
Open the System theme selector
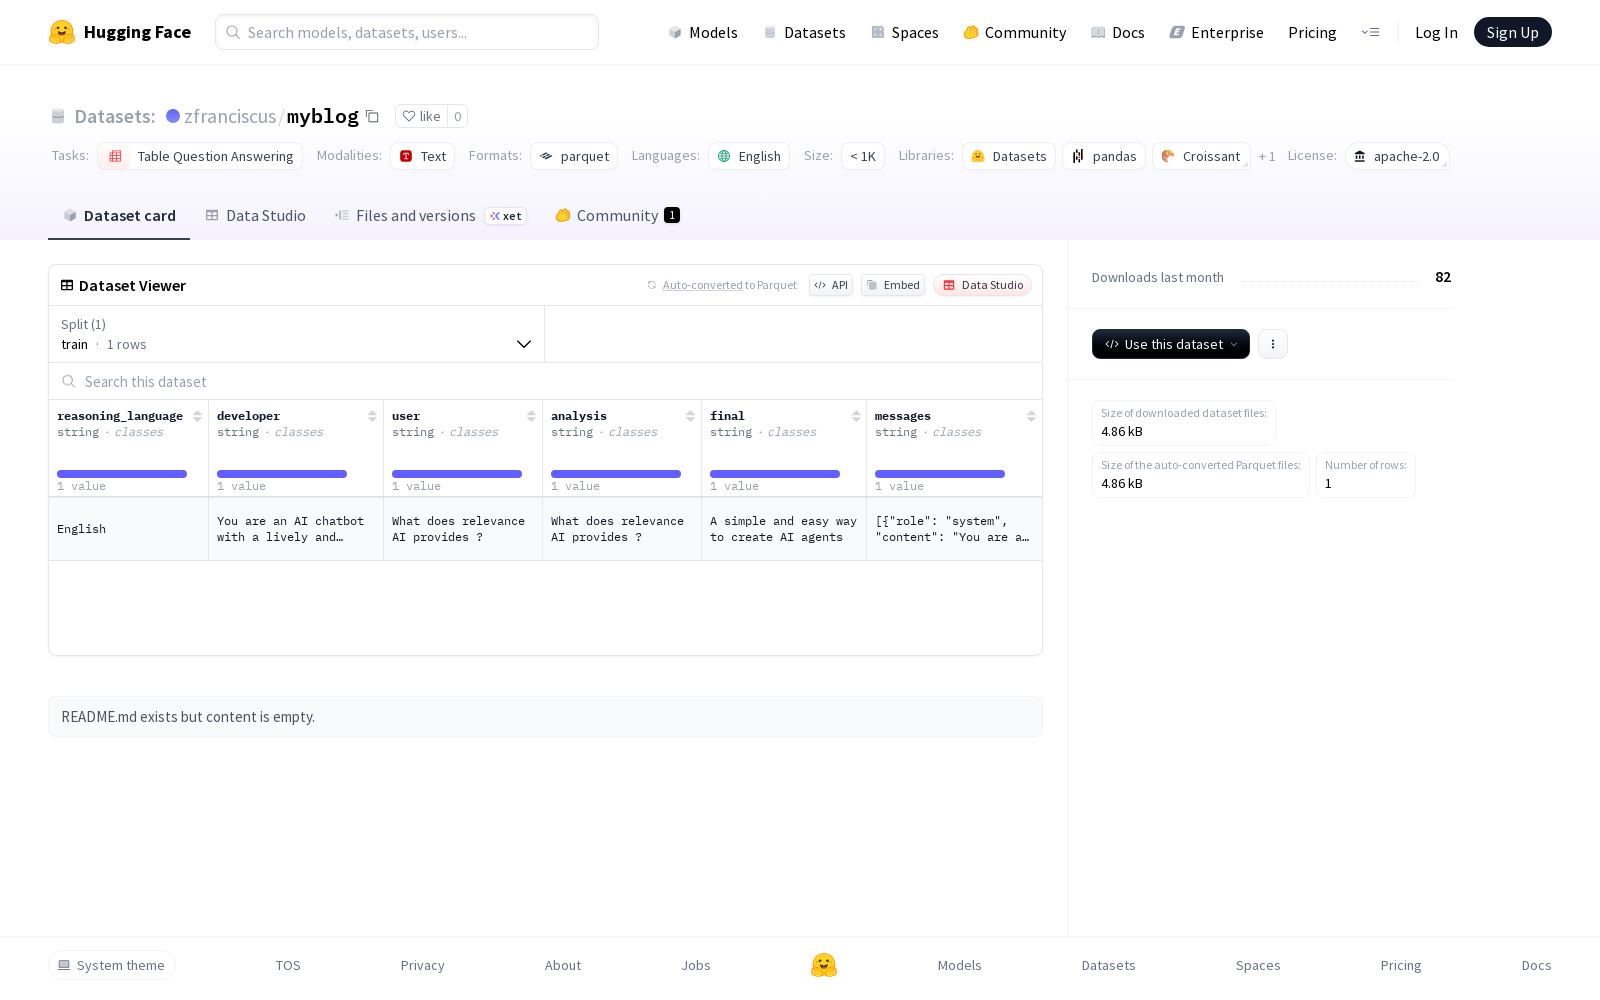[112, 965]
